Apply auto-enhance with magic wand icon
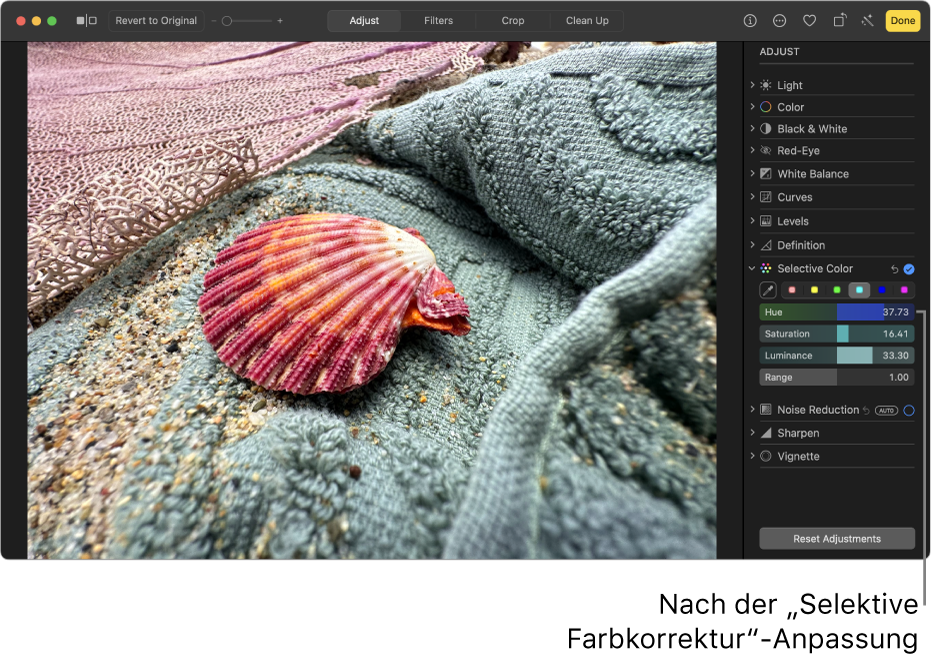This screenshot has height=660, width=931. pyautogui.click(x=866, y=20)
